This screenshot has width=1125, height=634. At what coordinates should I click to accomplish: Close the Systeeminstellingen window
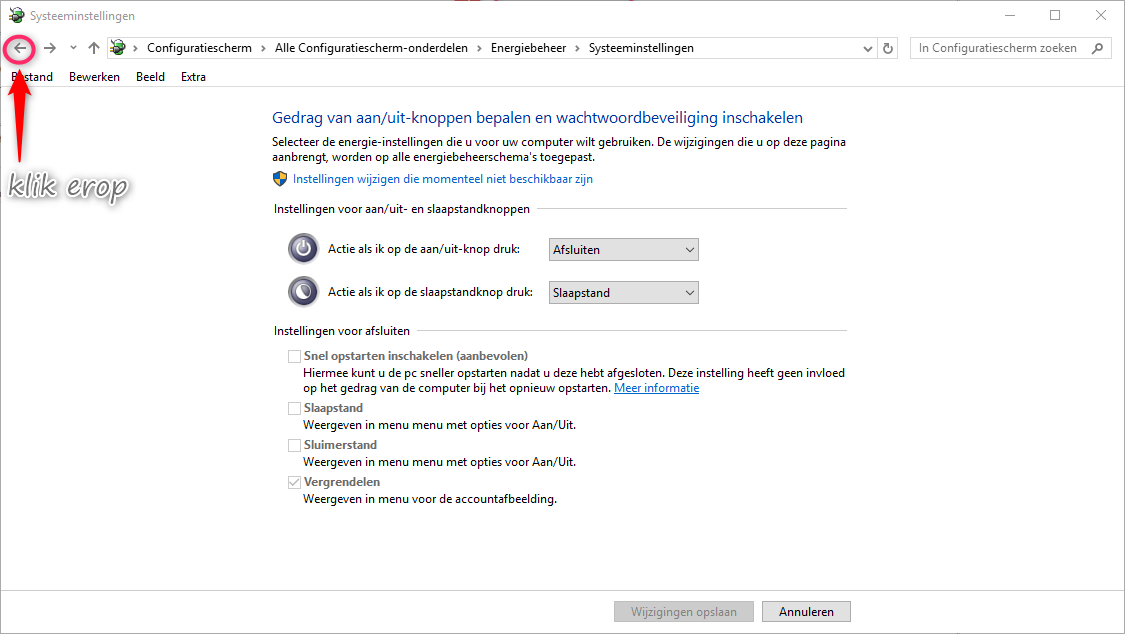pyautogui.click(x=1101, y=15)
